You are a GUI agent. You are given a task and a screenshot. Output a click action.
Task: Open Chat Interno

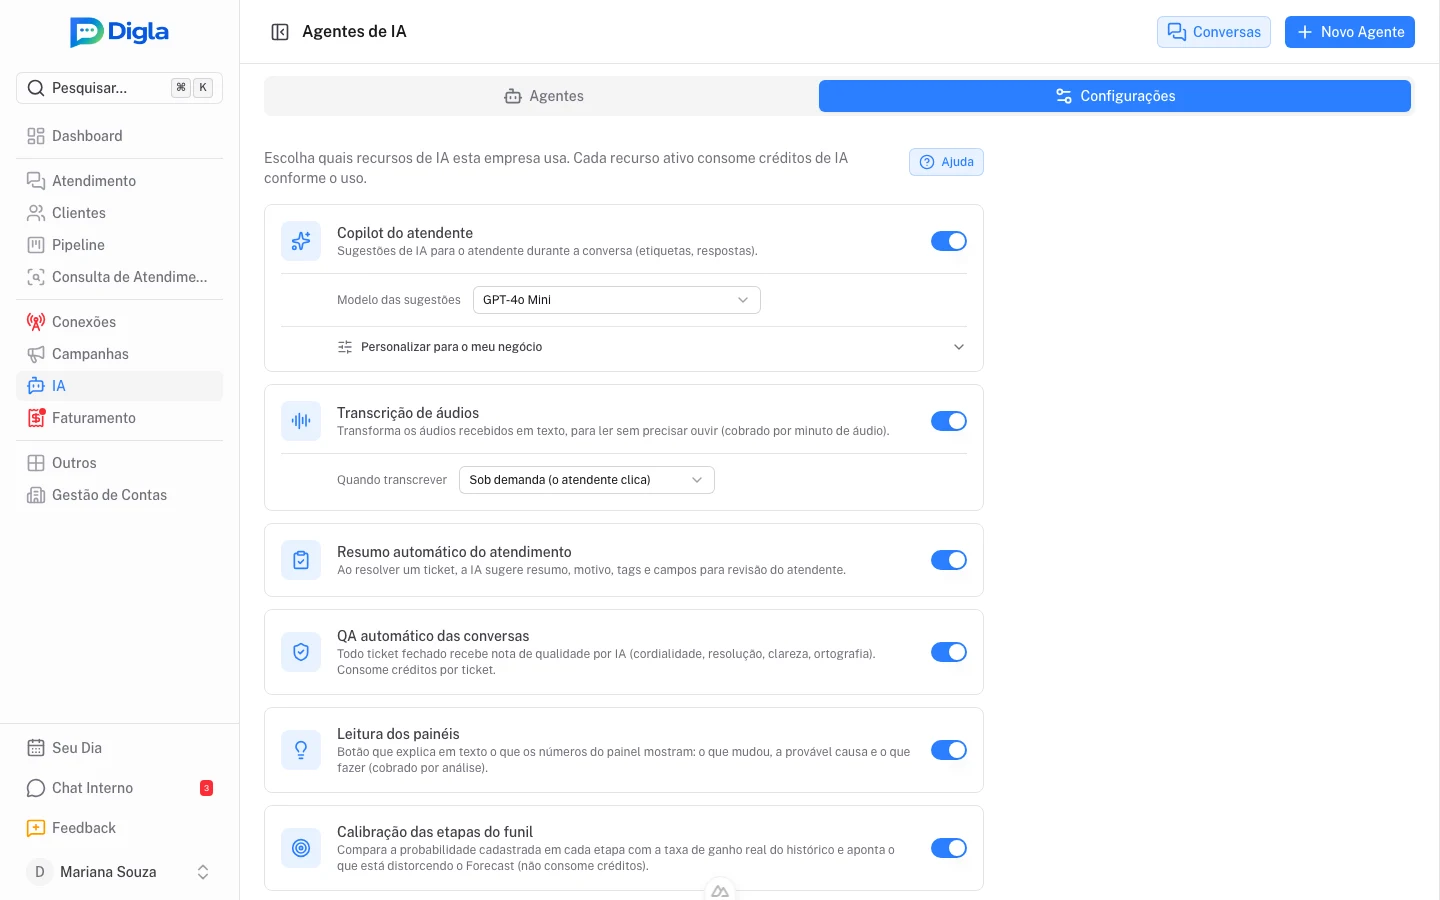(119, 788)
